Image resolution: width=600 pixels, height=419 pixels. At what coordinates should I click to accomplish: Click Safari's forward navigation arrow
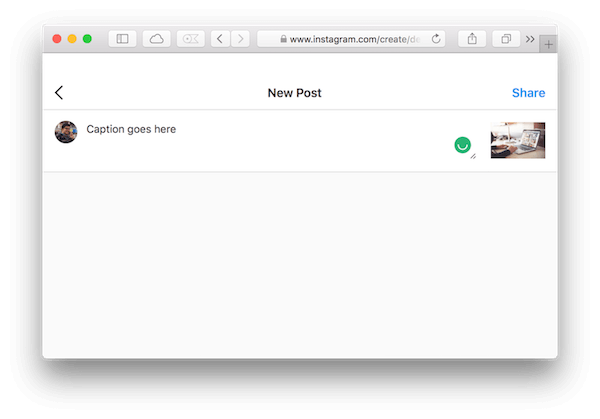[x=239, y=39]
